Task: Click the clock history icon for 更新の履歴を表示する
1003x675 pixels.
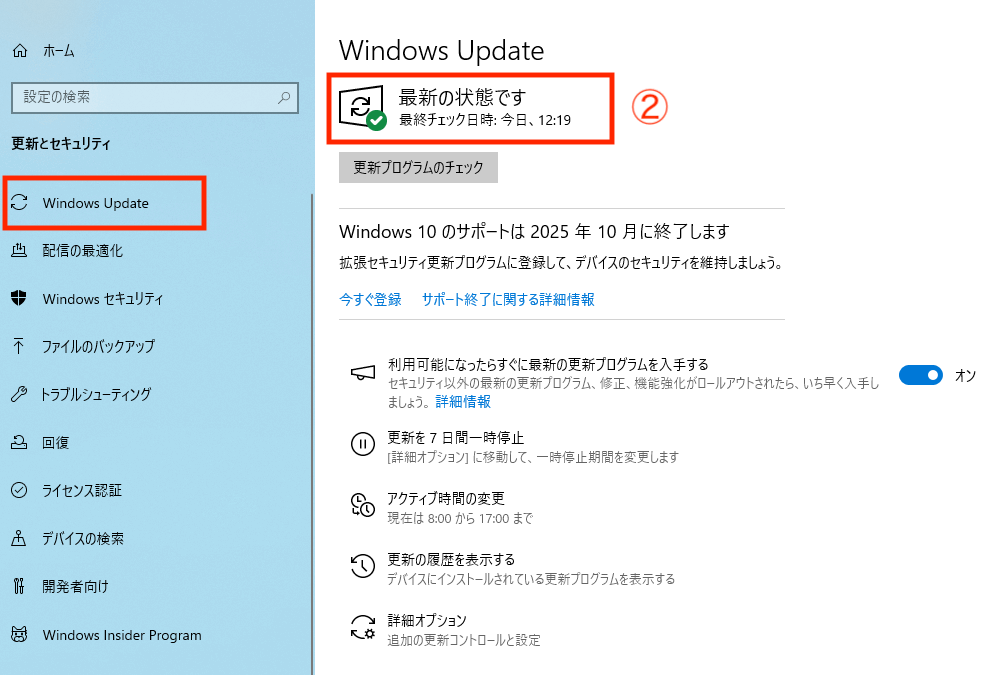Action: tap(363, 566)
